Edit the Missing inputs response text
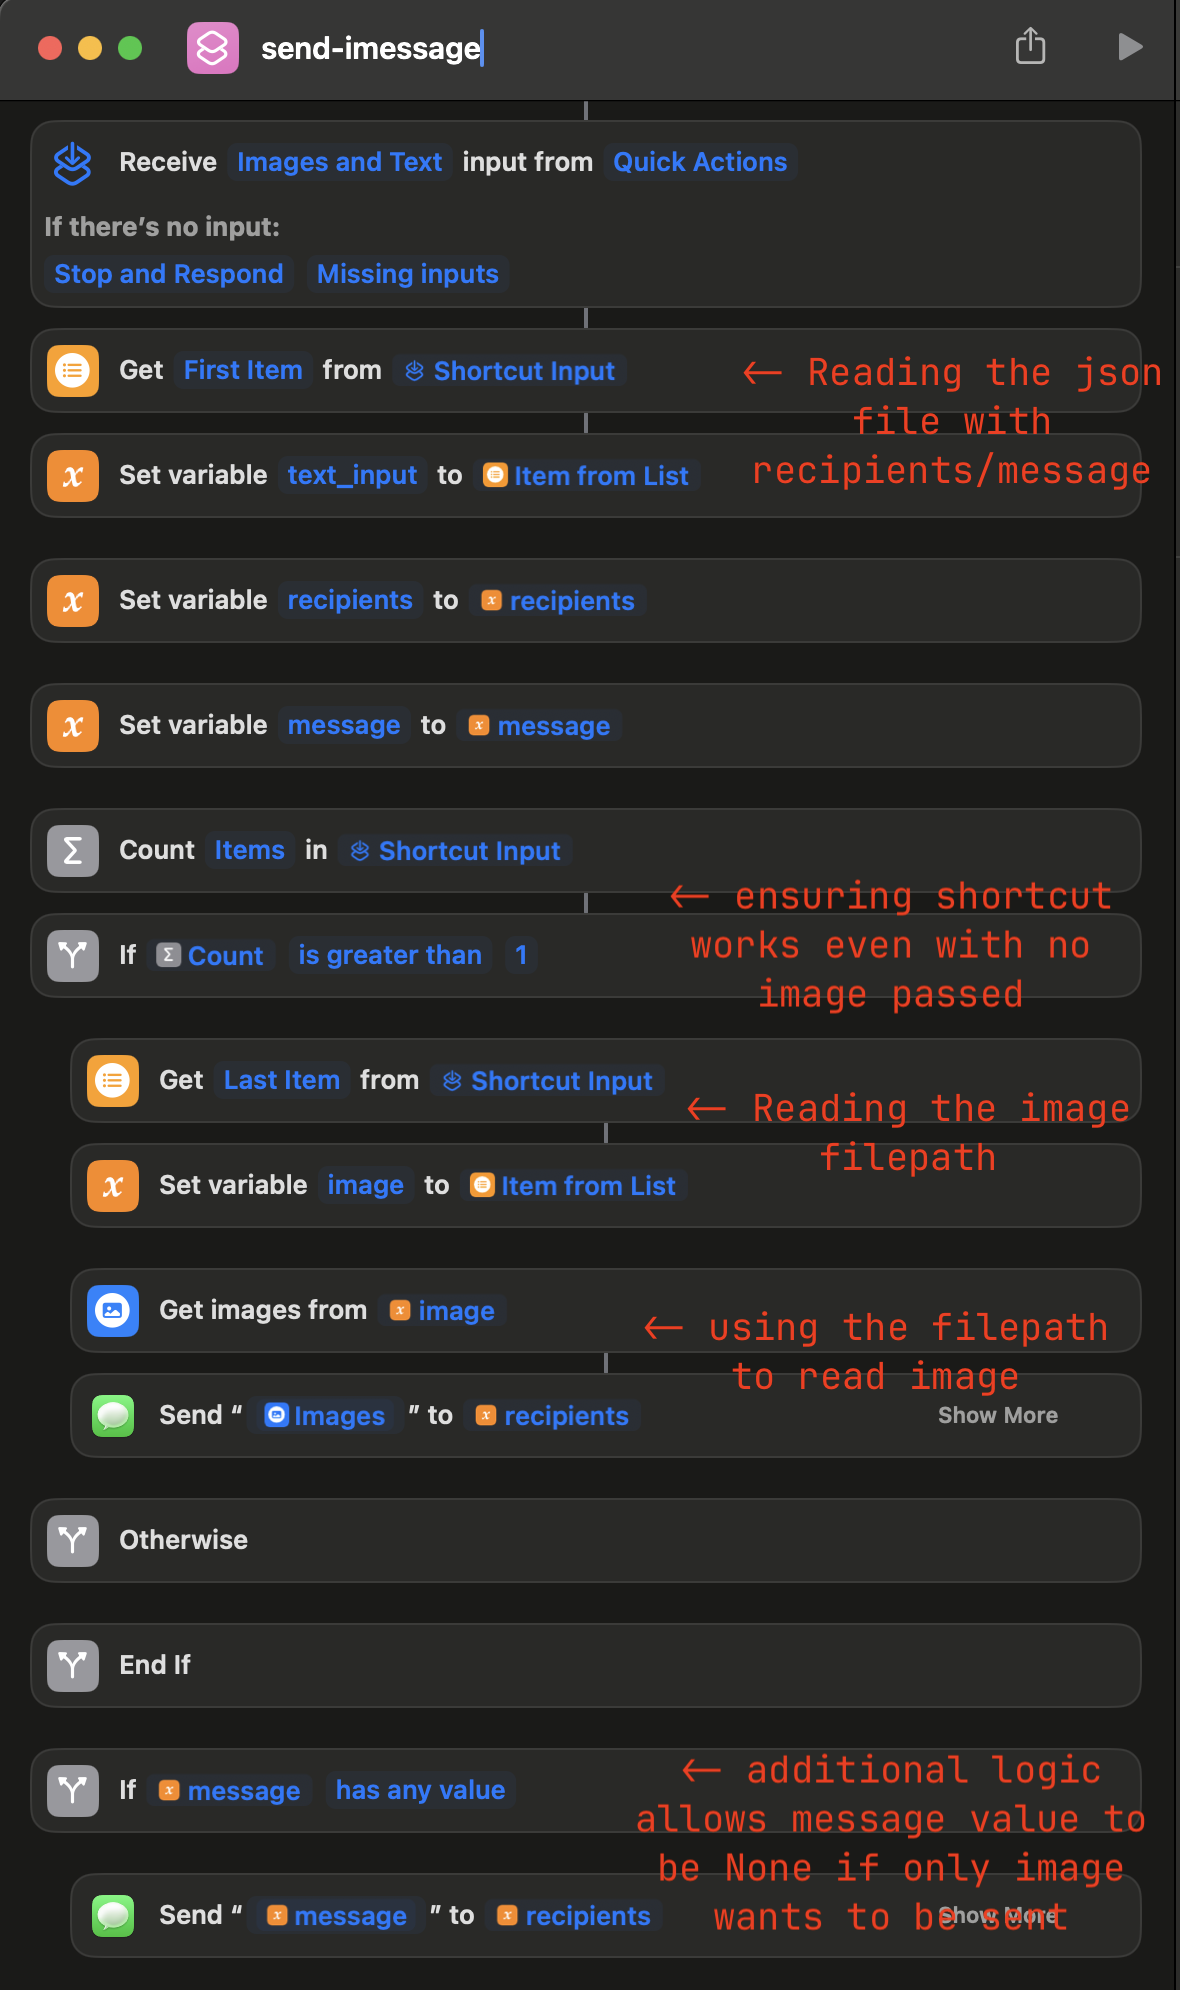1180x1990 pixels. coord(407,274)
